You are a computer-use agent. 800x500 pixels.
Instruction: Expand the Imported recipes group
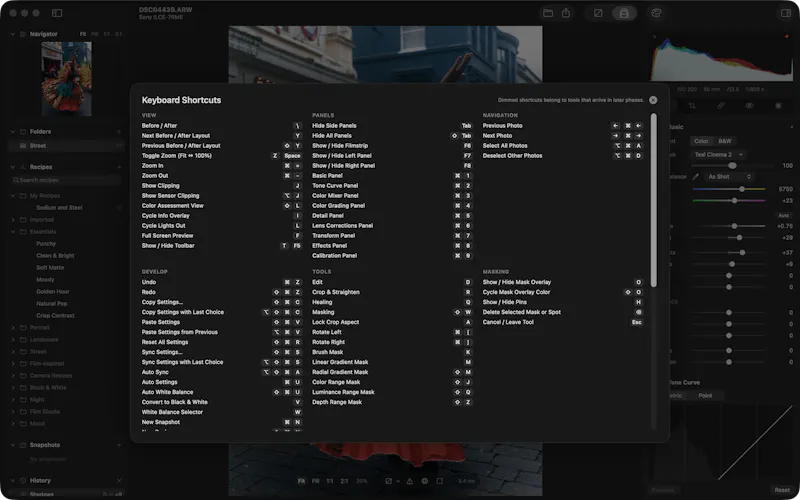(x=13, y=220)
